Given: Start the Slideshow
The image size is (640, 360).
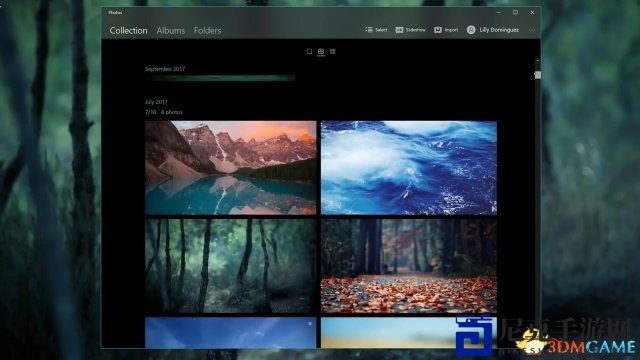Looking at the screenshot, I should pyautogui.click(x=411, y=30).
